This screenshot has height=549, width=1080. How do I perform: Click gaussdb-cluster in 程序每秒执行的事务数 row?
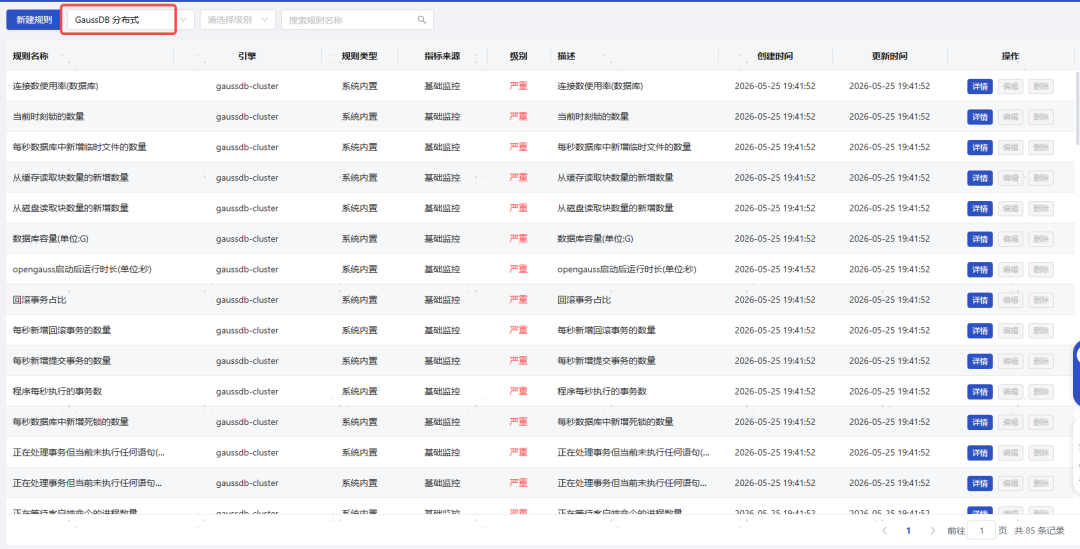tap(247, 391)
